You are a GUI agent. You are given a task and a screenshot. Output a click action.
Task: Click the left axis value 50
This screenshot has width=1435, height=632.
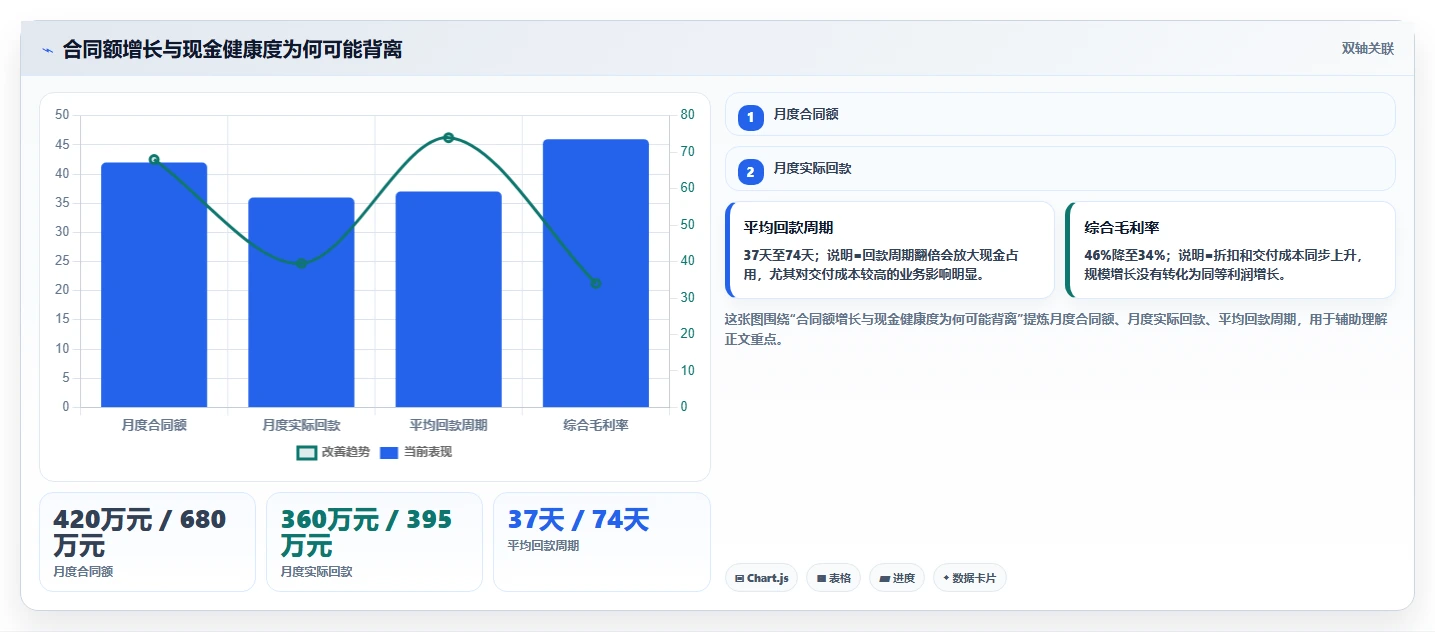pyautogui.click(x=62, y=115)
